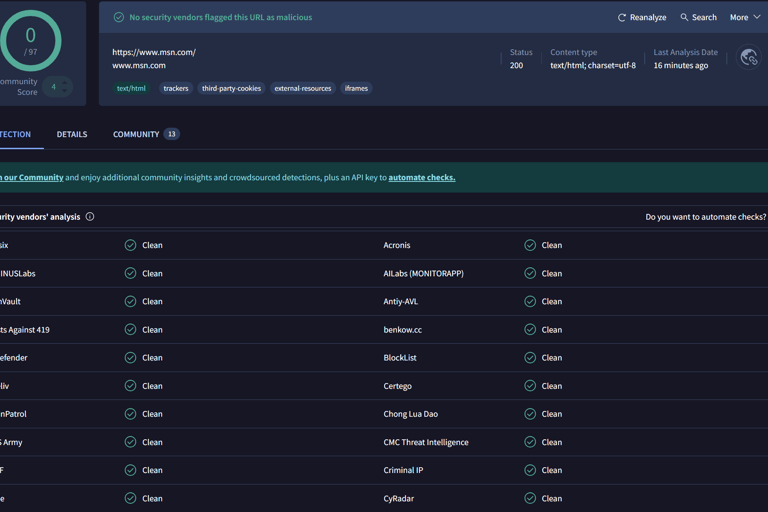Click the Clean check icon in CyRadar row
This screenshot has height=512, width=768.
(x=530, y=499)
